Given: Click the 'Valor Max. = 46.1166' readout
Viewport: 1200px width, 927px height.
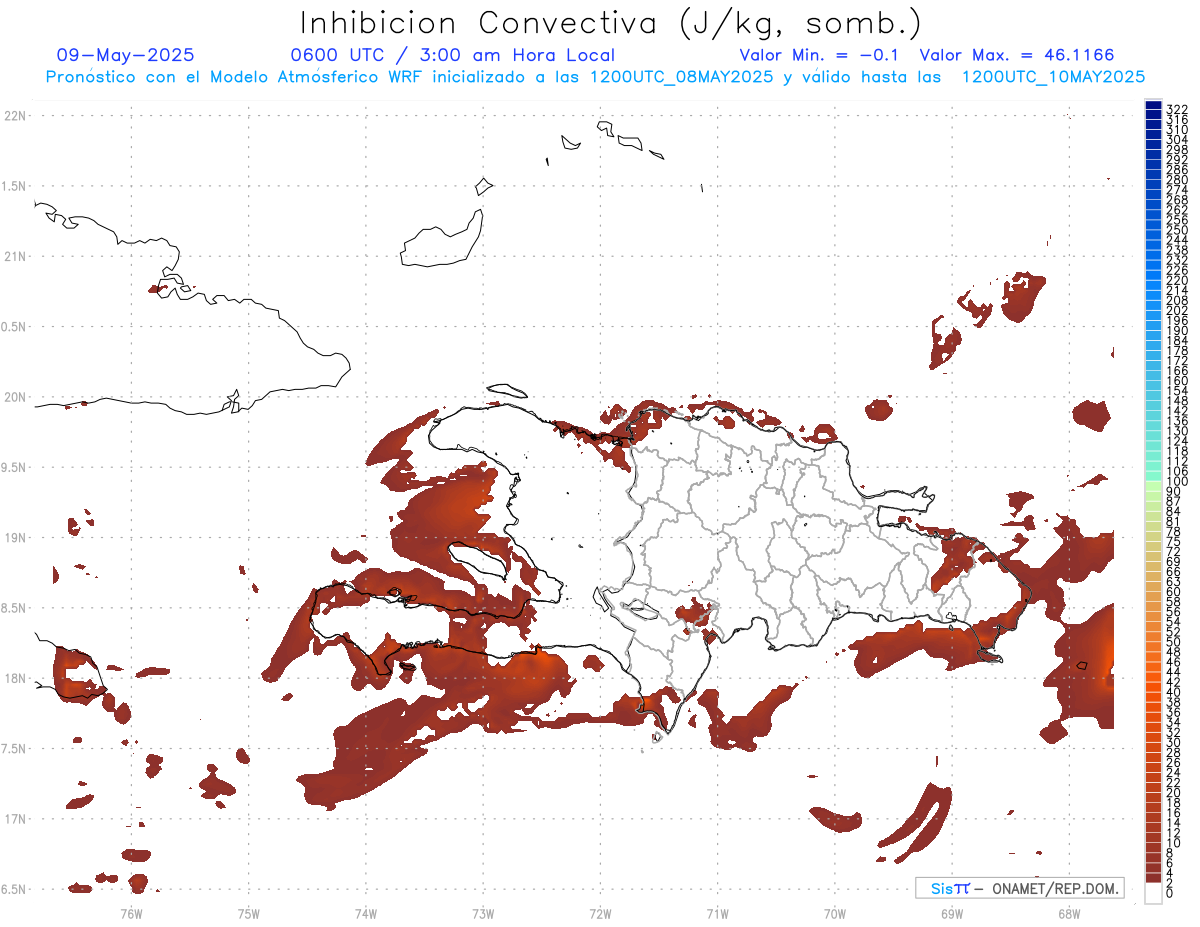Looking at the screenshot, I should point(1017,56).
